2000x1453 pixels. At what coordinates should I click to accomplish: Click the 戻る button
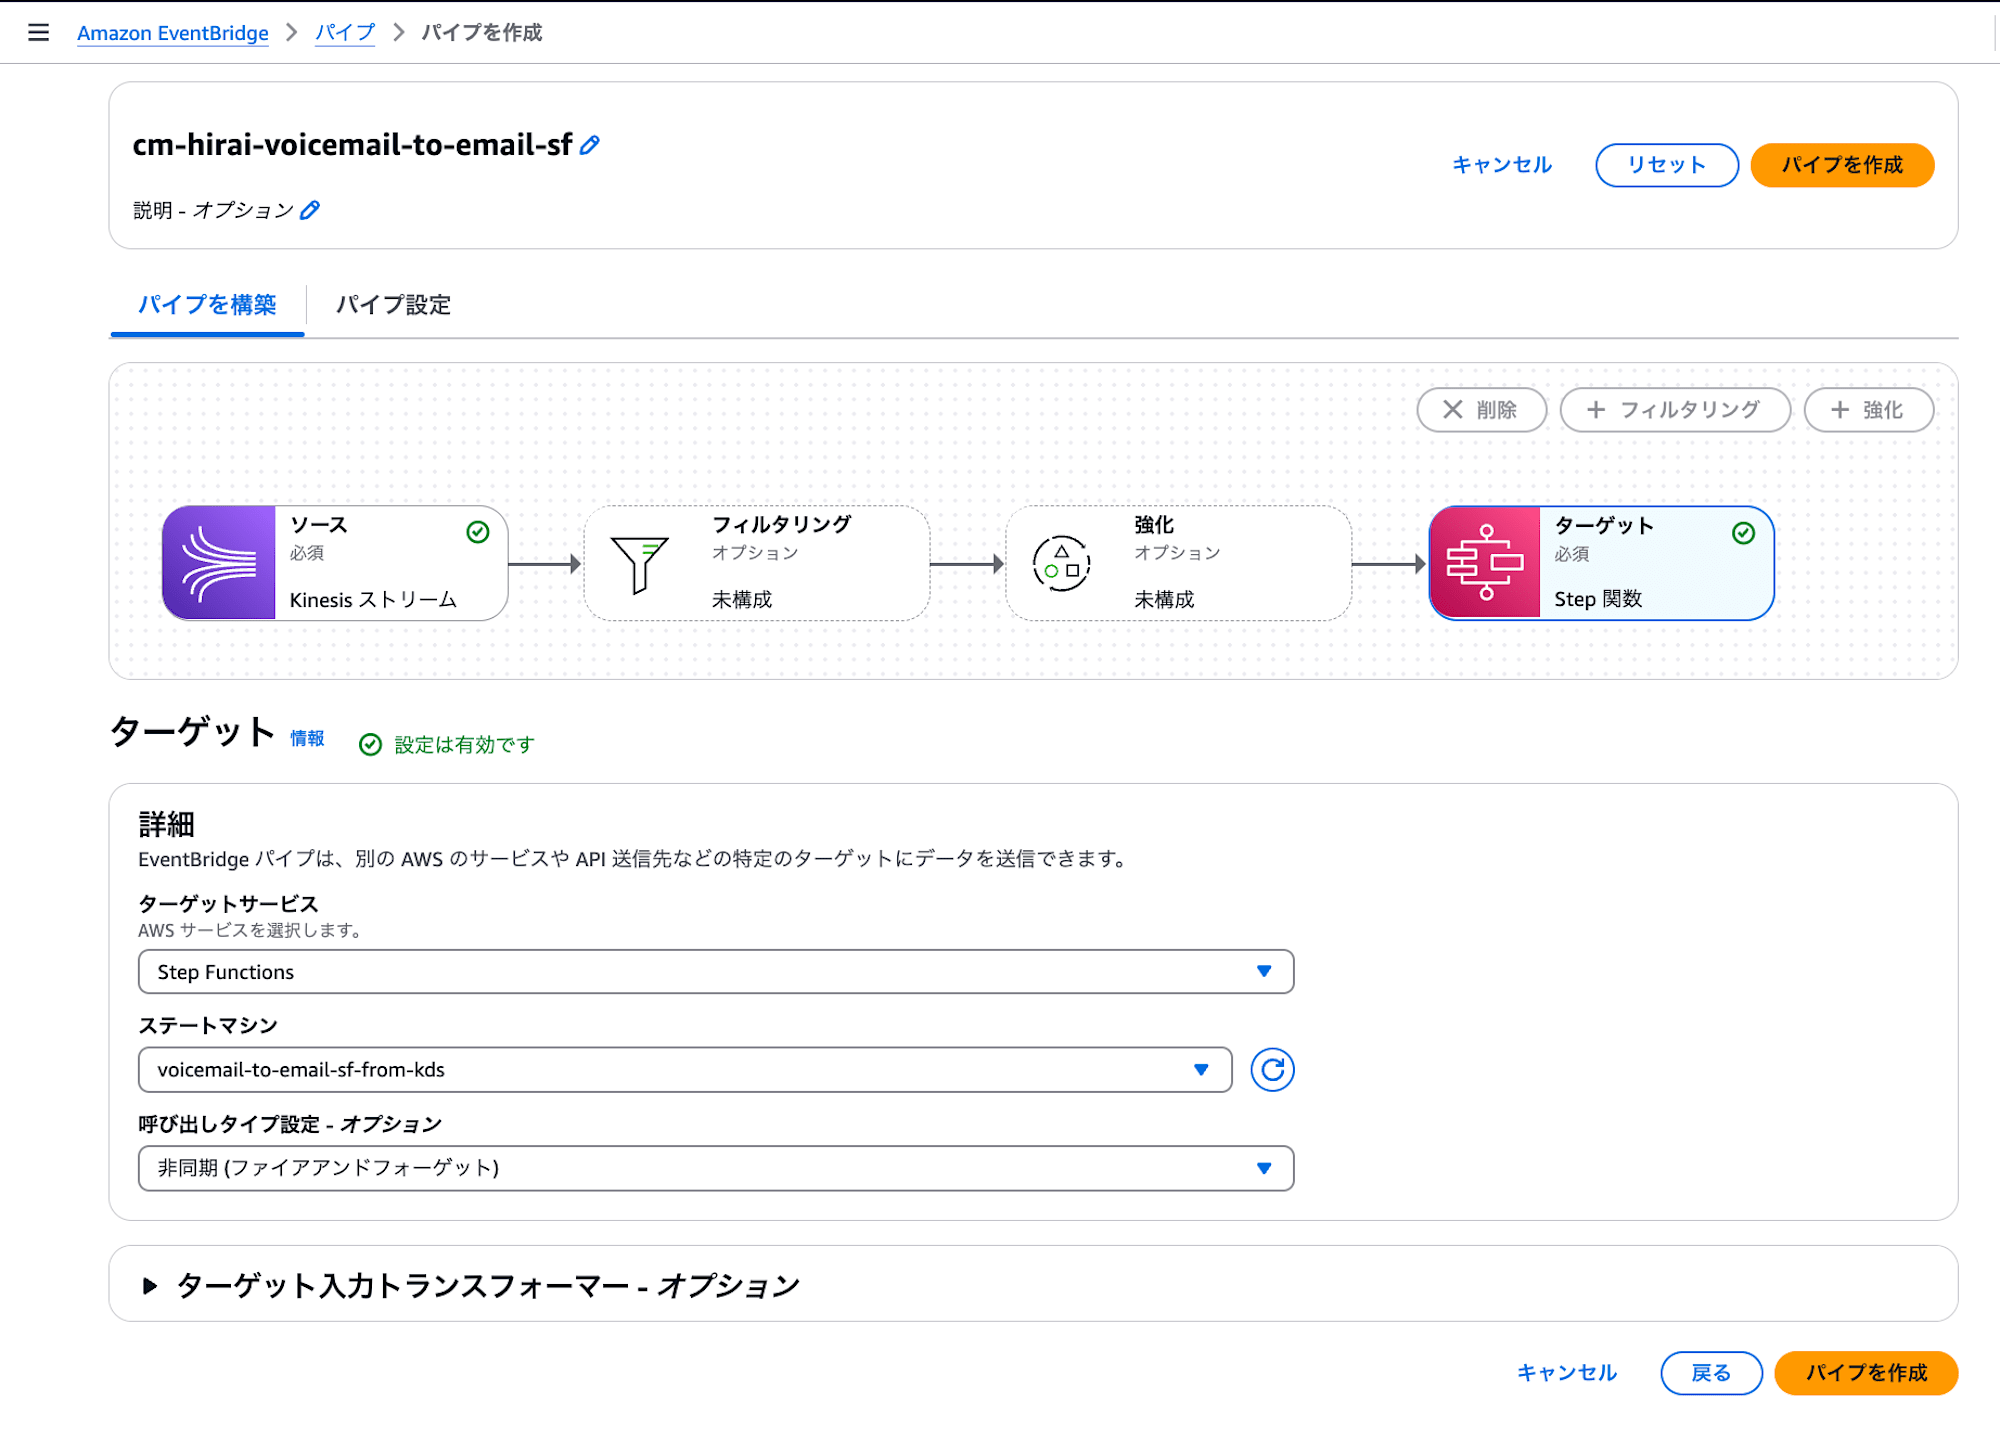(1711, 1373)
